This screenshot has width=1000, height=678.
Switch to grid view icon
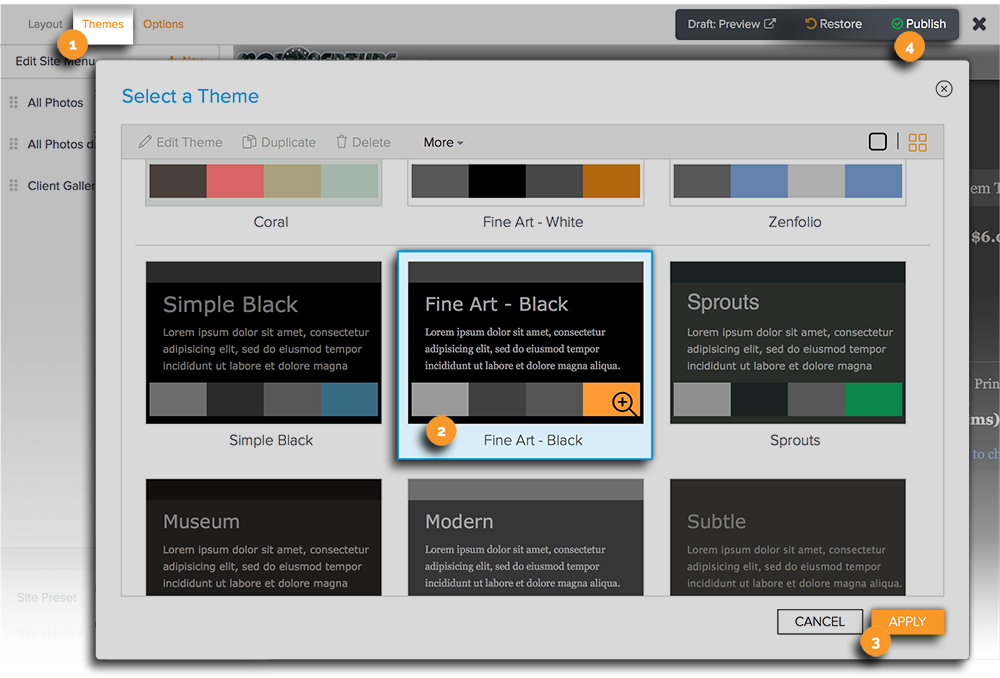[918, 142]
